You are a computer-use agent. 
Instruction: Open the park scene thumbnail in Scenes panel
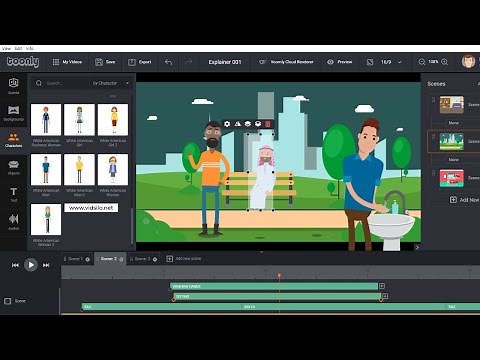pos(452,141)
